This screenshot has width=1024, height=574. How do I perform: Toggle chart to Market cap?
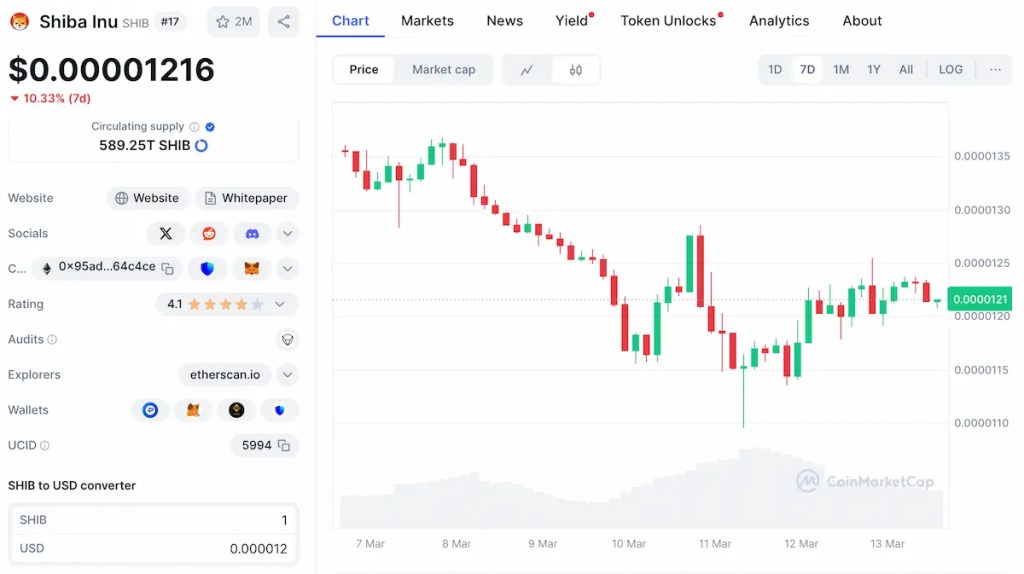pyautogui.click(x=443, y=70)
